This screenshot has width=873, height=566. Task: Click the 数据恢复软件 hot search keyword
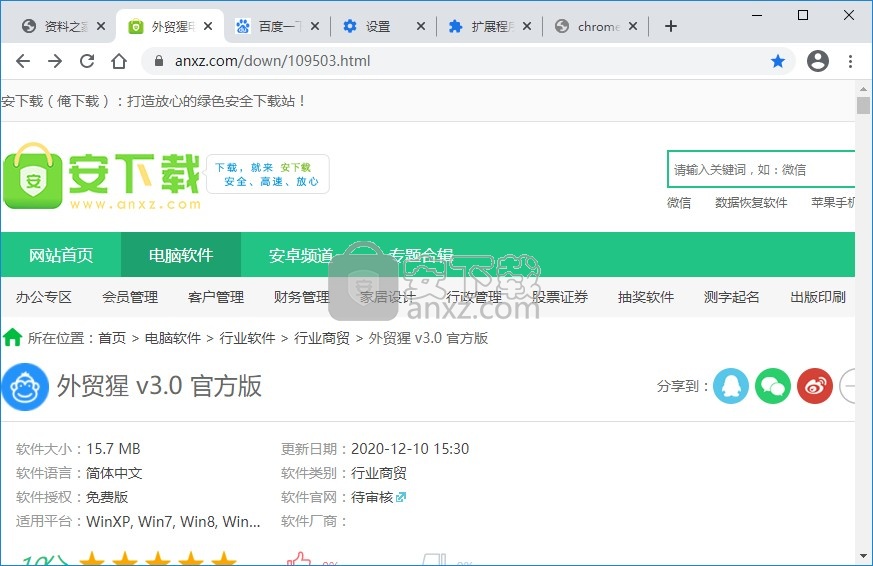coord(751,203)
